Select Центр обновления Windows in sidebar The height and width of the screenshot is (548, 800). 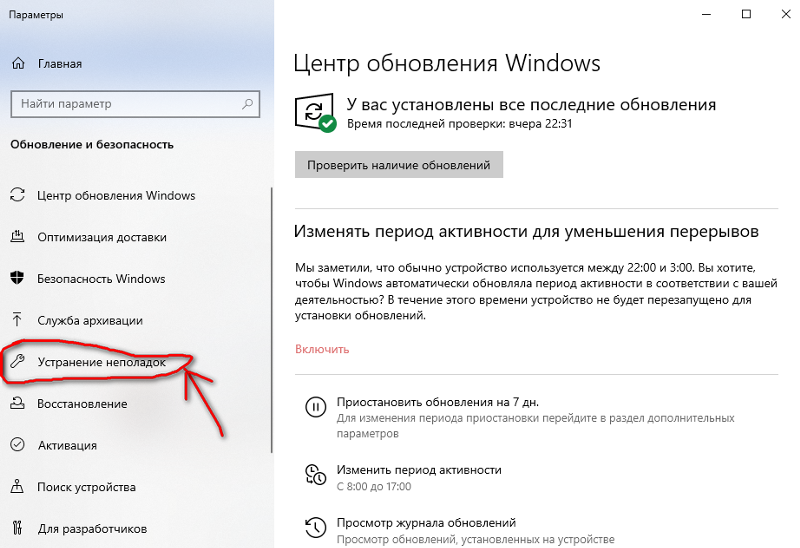[x=116, y=195]
